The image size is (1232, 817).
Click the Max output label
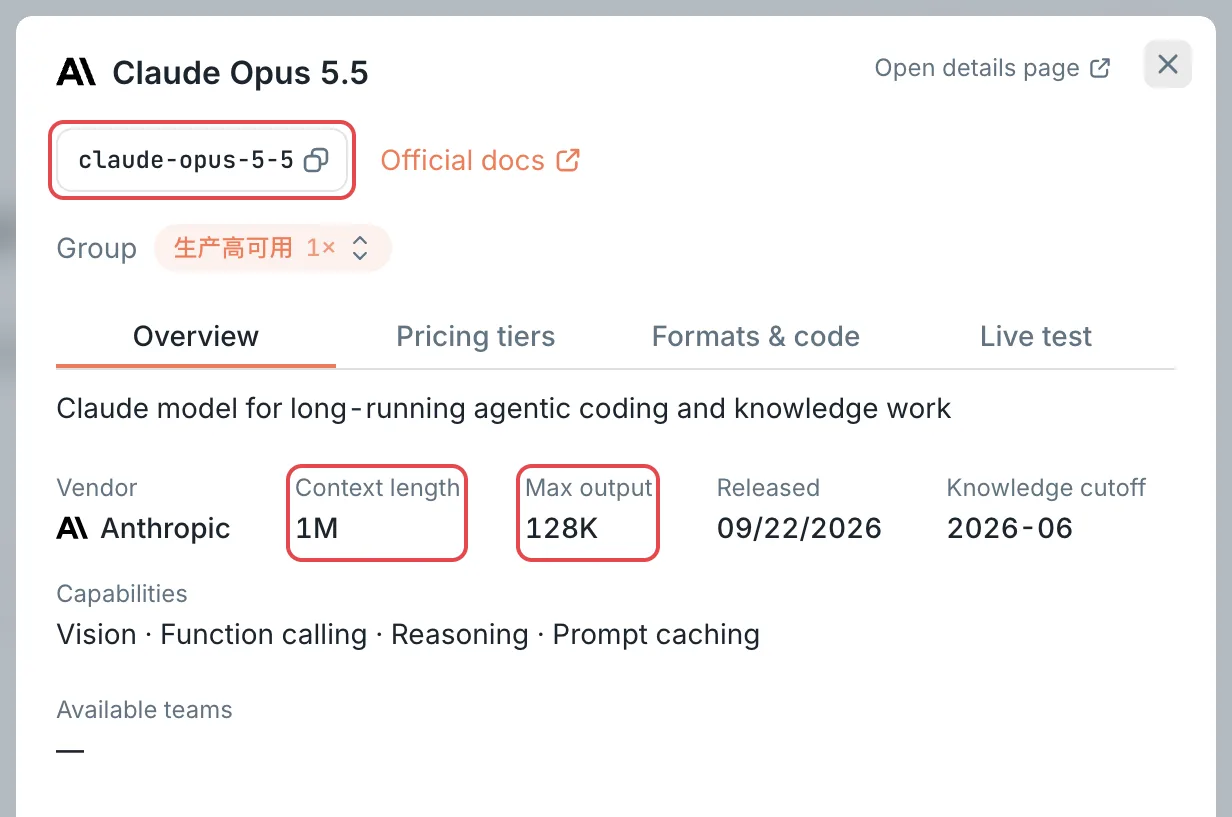coord(589,488)
